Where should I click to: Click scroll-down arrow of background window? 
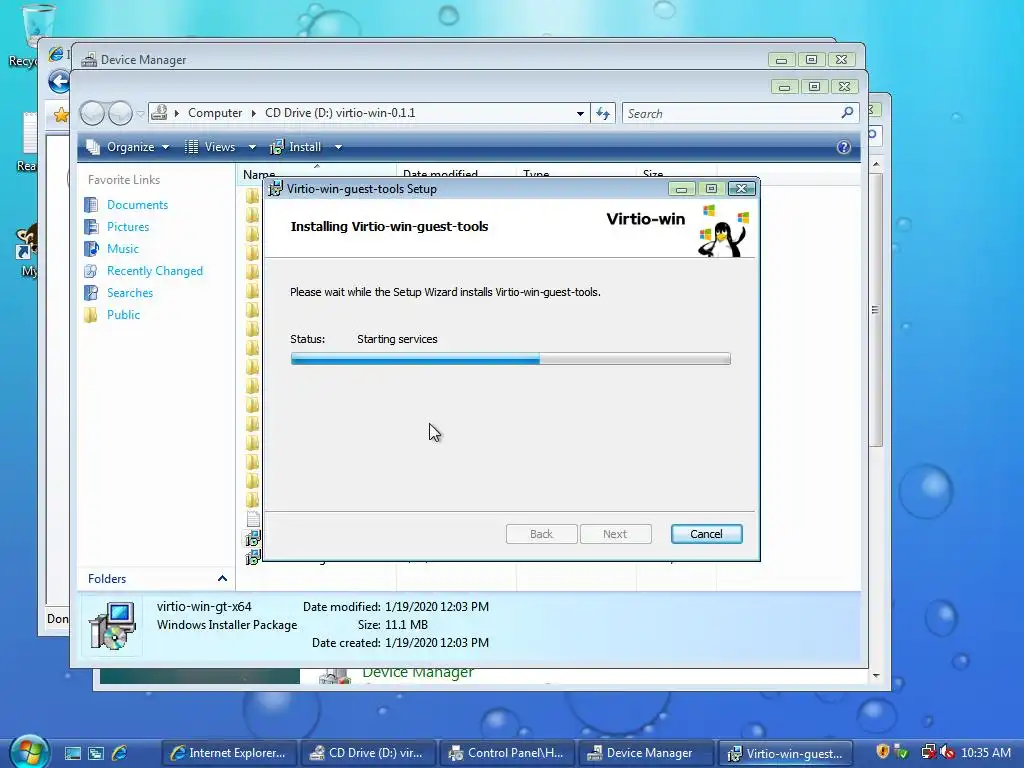(876, 676)
